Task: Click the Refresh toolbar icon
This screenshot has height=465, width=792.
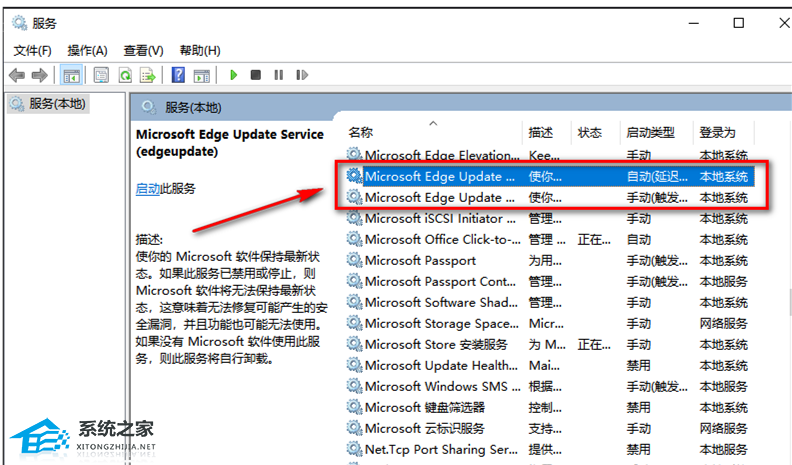Action: 125,76
